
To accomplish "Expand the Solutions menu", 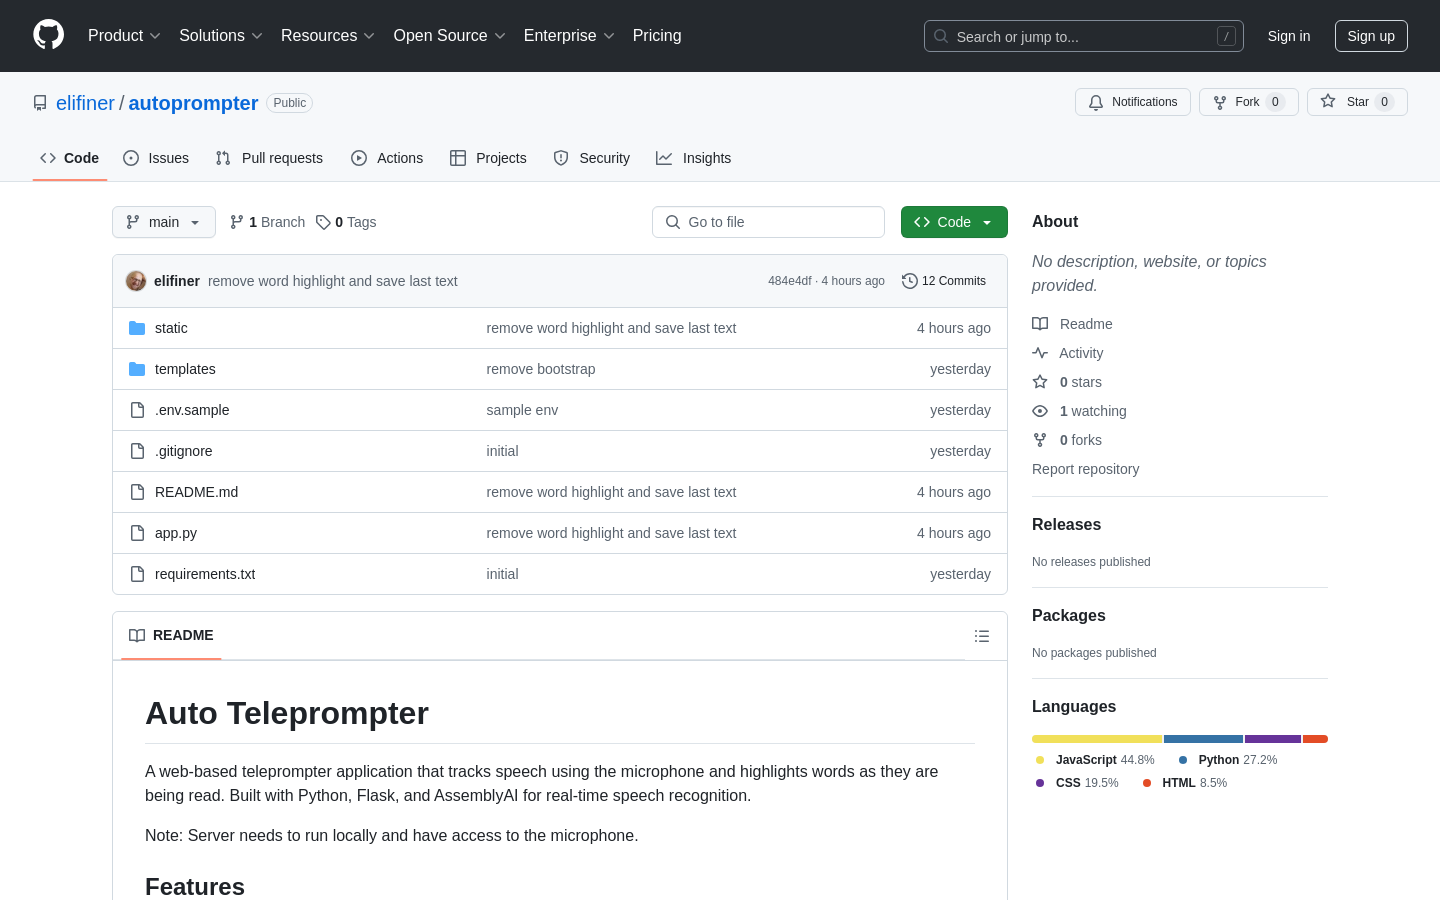I will point(221,36).
